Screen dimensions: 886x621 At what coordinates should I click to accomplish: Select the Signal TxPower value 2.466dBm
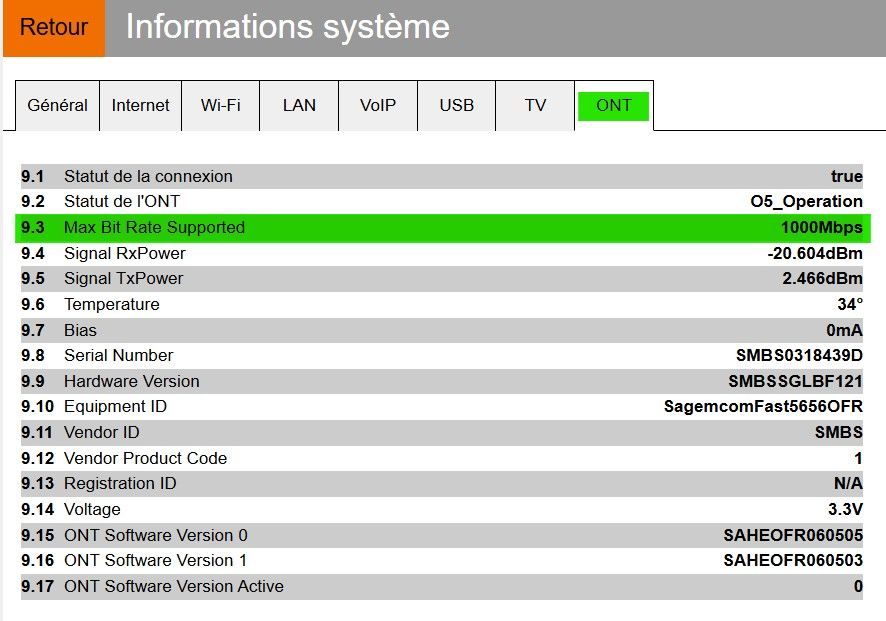tap(822, 278)
